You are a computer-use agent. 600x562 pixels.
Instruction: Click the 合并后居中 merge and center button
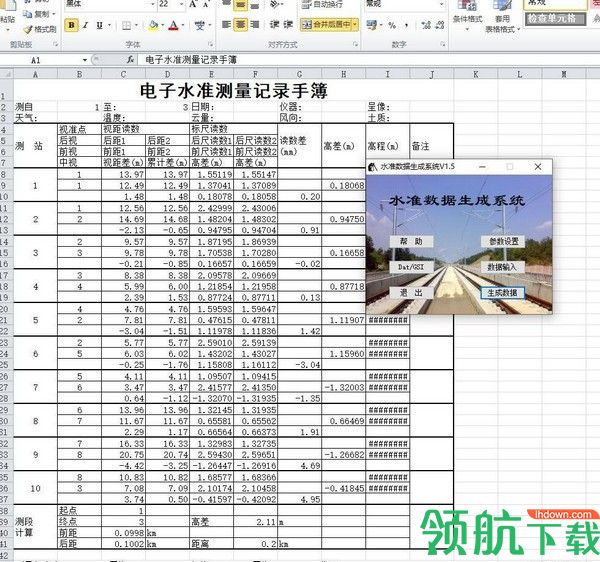point(326,25)
